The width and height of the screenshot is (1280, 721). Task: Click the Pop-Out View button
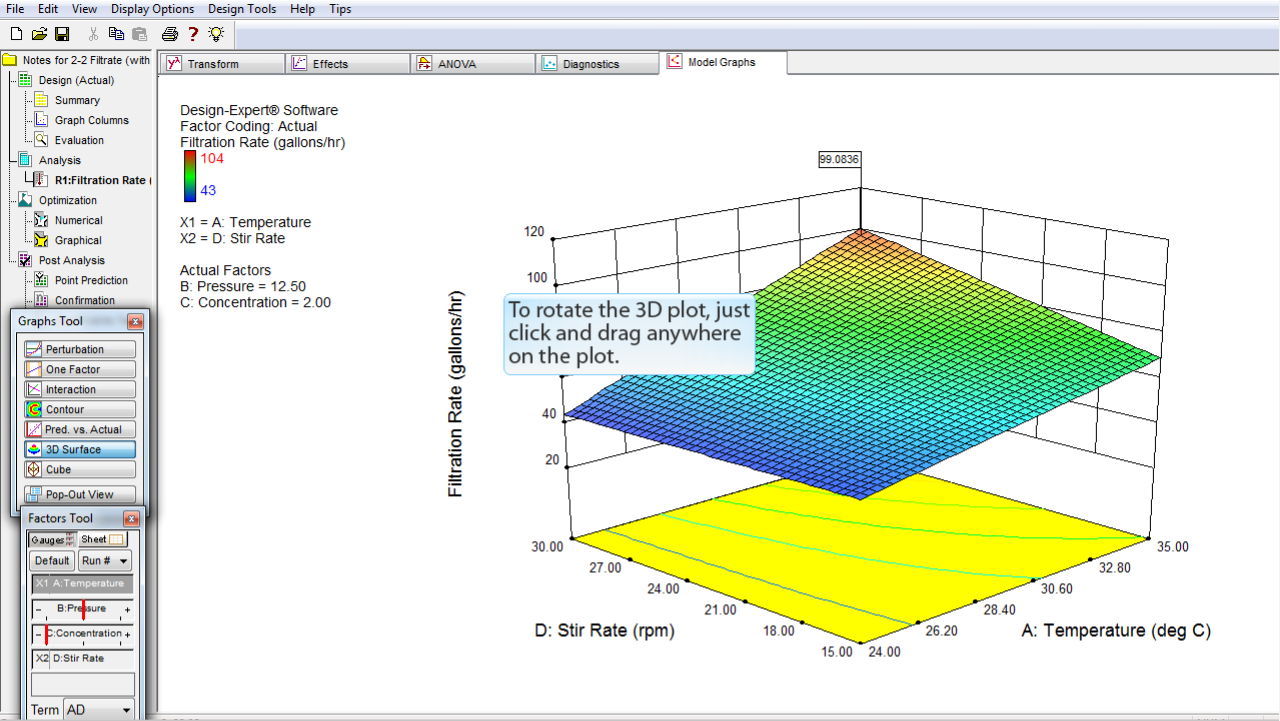point(80,494)
